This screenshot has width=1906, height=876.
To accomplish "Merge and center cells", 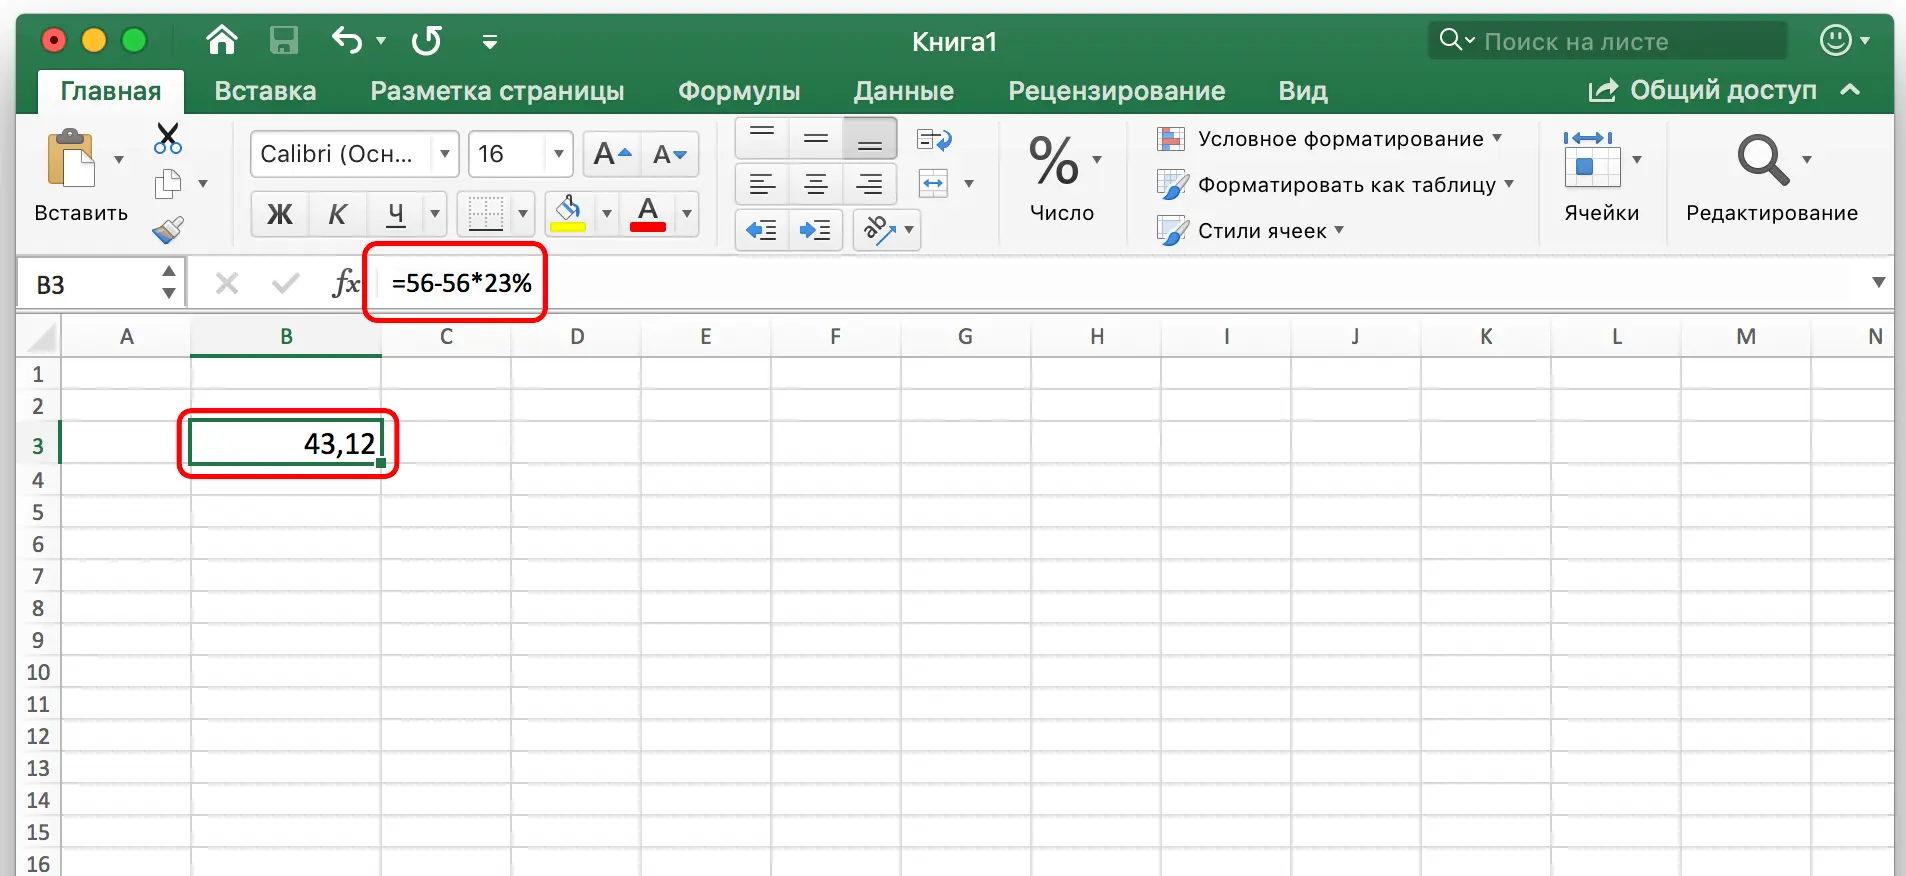I will tap(934, 184).
